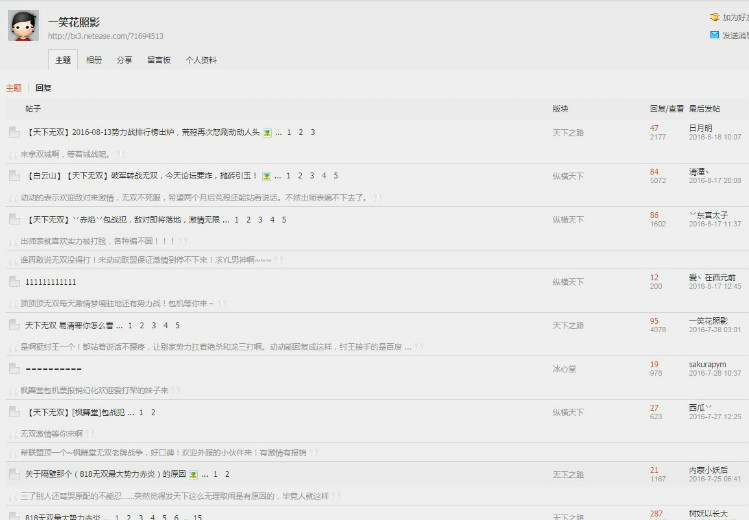Click reply snippet 未拿双城啊，等着城战呢
The width and height of the screenshot is (749, 520).
65,154
